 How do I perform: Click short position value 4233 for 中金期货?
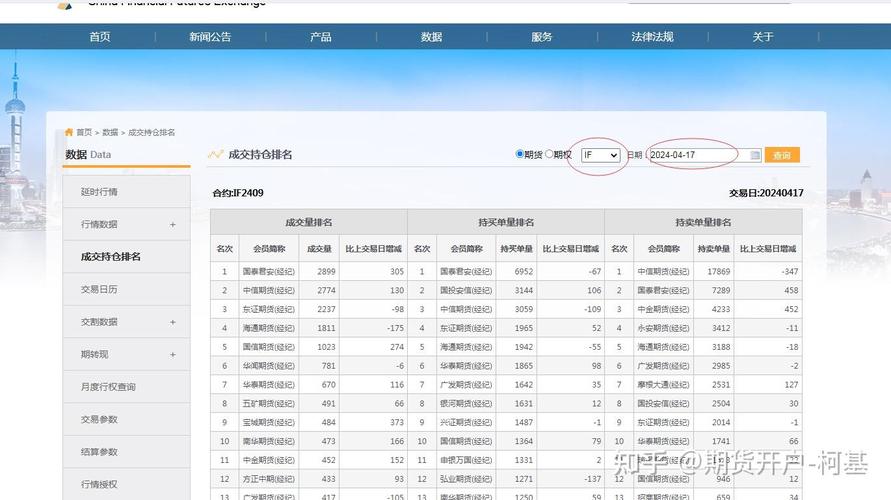click(721, 309)
